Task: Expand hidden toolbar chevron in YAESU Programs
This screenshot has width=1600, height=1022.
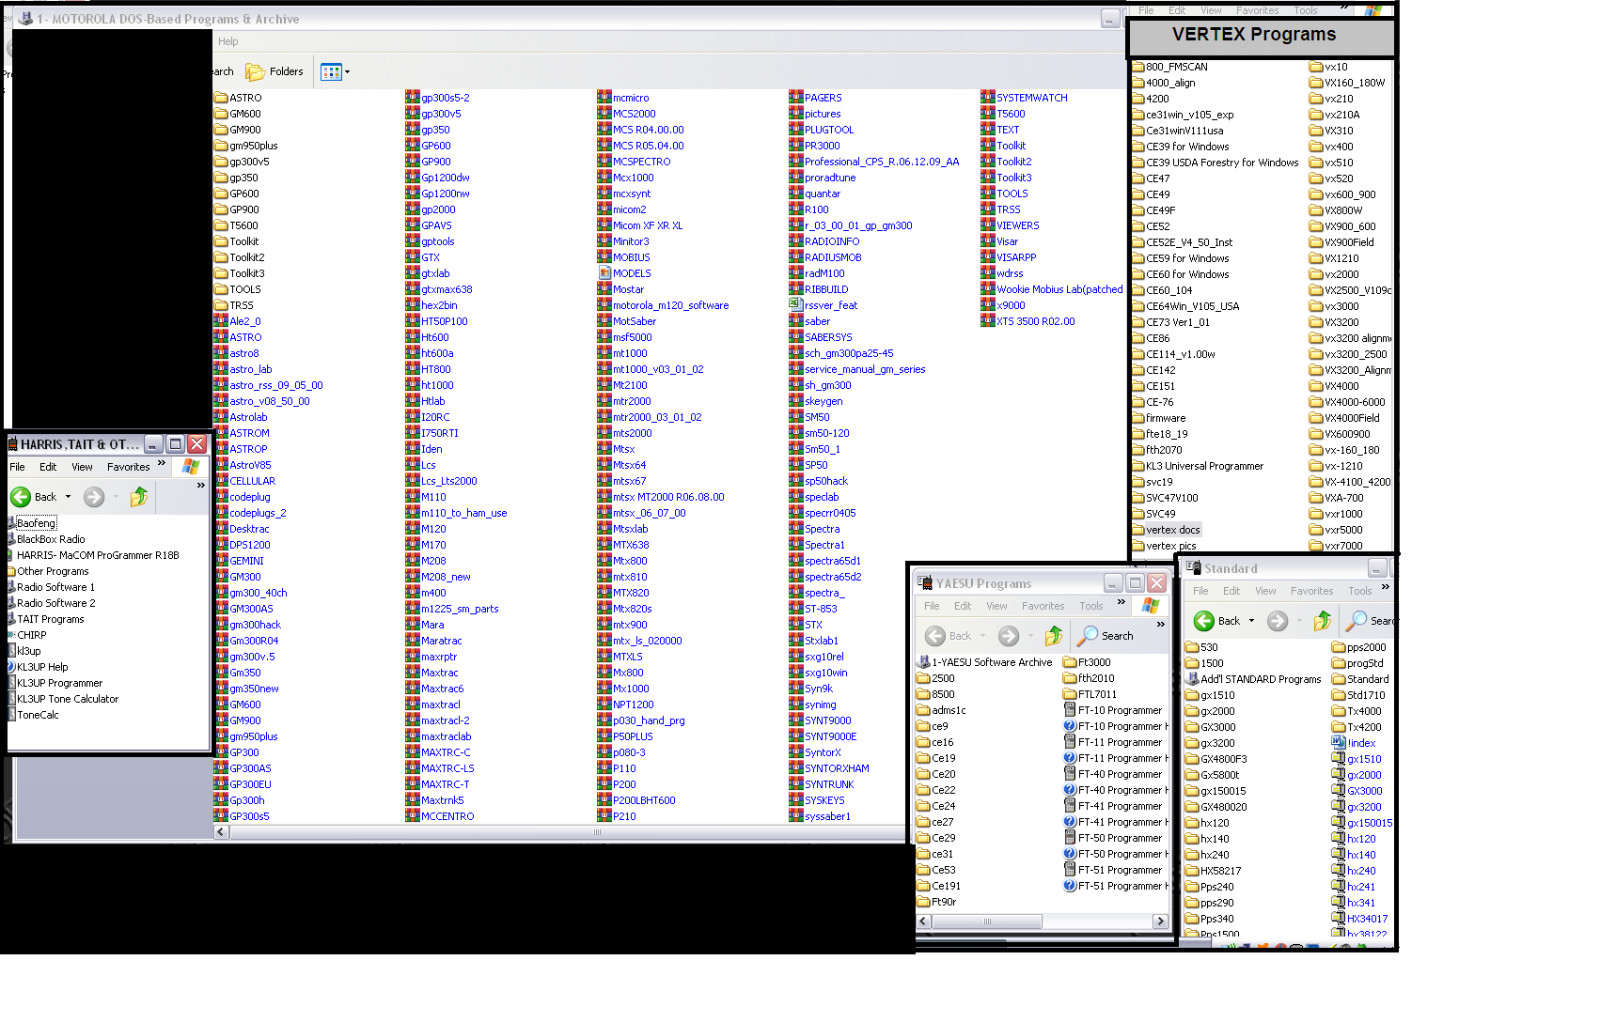Action: point(1160,624)
